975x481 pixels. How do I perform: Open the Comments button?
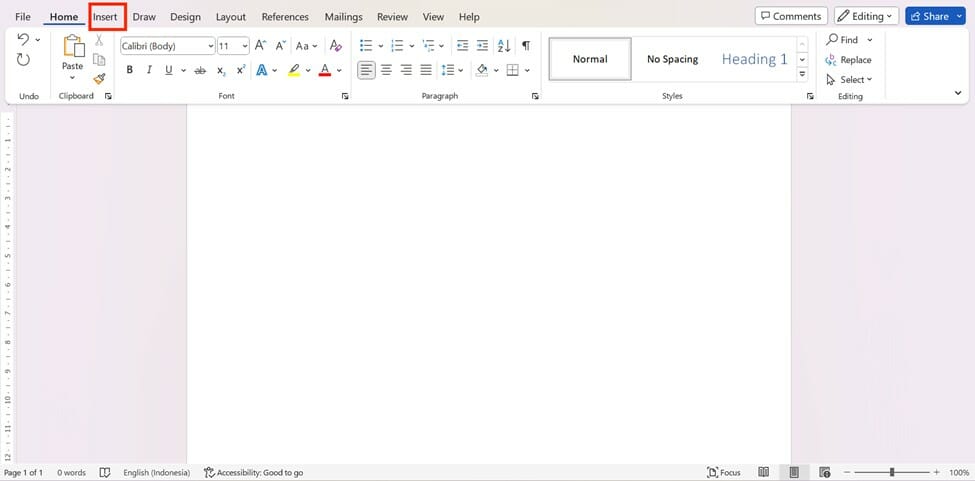(x=792, y=17)
